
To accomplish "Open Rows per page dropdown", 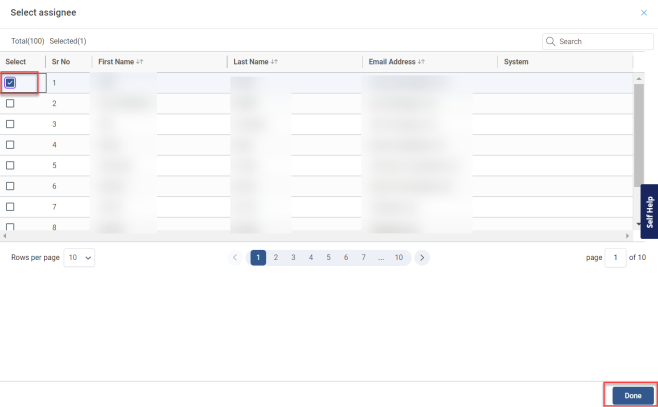I will [80, 257].
